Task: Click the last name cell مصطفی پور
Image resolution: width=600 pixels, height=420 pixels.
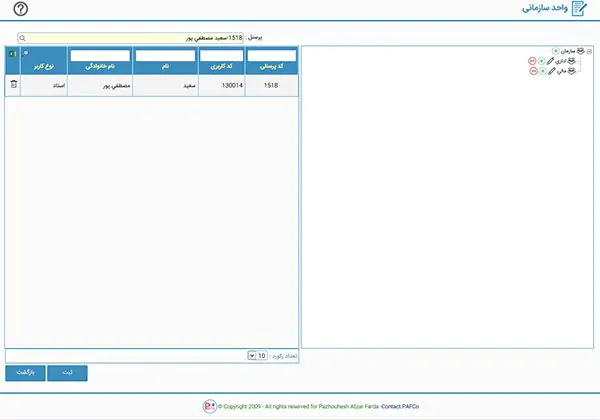Action: (100, 85)
